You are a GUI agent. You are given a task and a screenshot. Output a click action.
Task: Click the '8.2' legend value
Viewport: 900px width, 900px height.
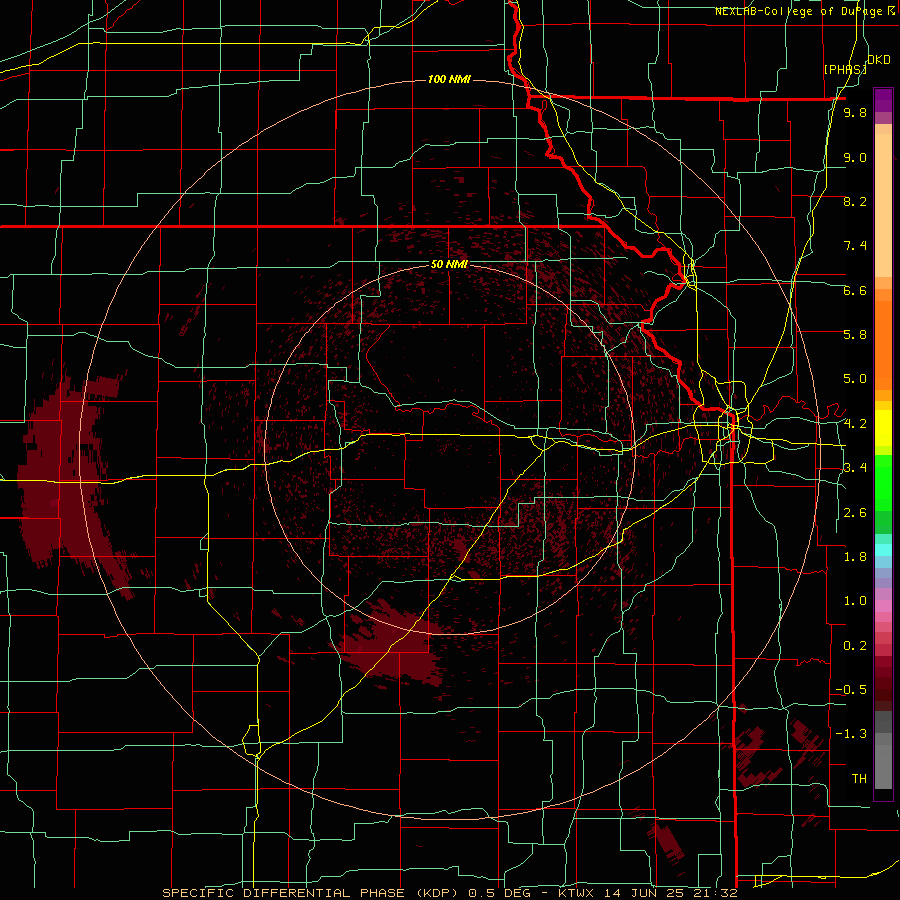tap(855, 201)
